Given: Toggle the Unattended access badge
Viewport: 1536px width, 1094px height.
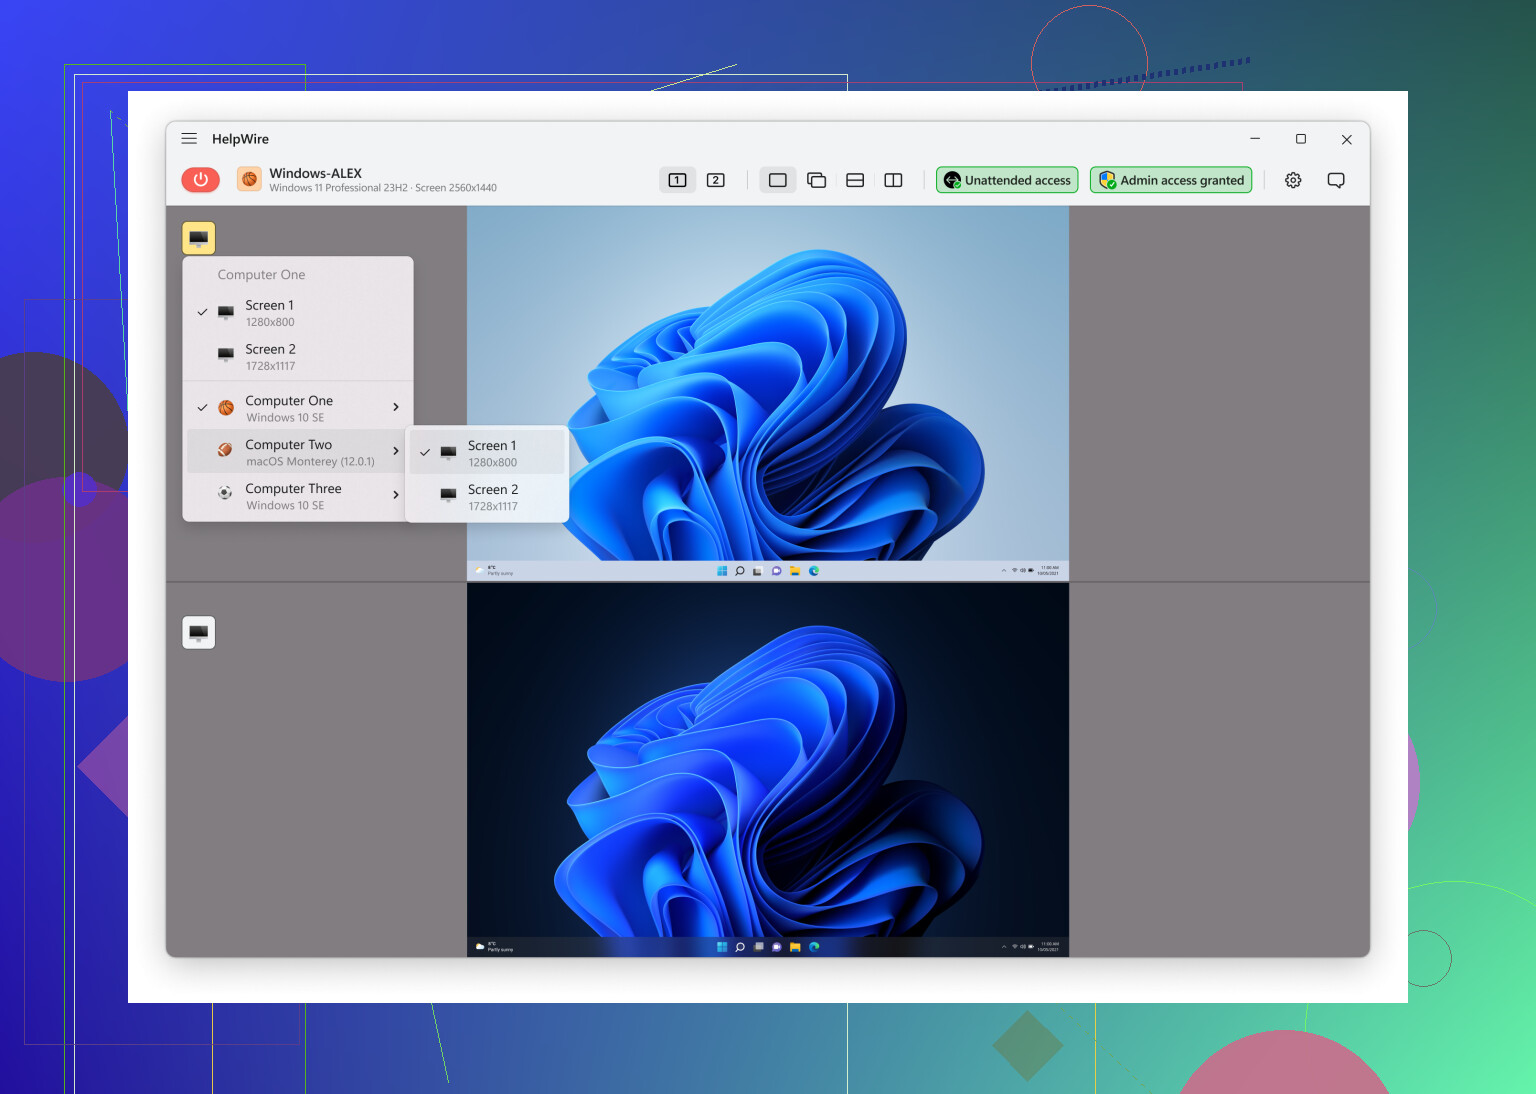Looking at the screenshot, I should tap(1007, 180).
